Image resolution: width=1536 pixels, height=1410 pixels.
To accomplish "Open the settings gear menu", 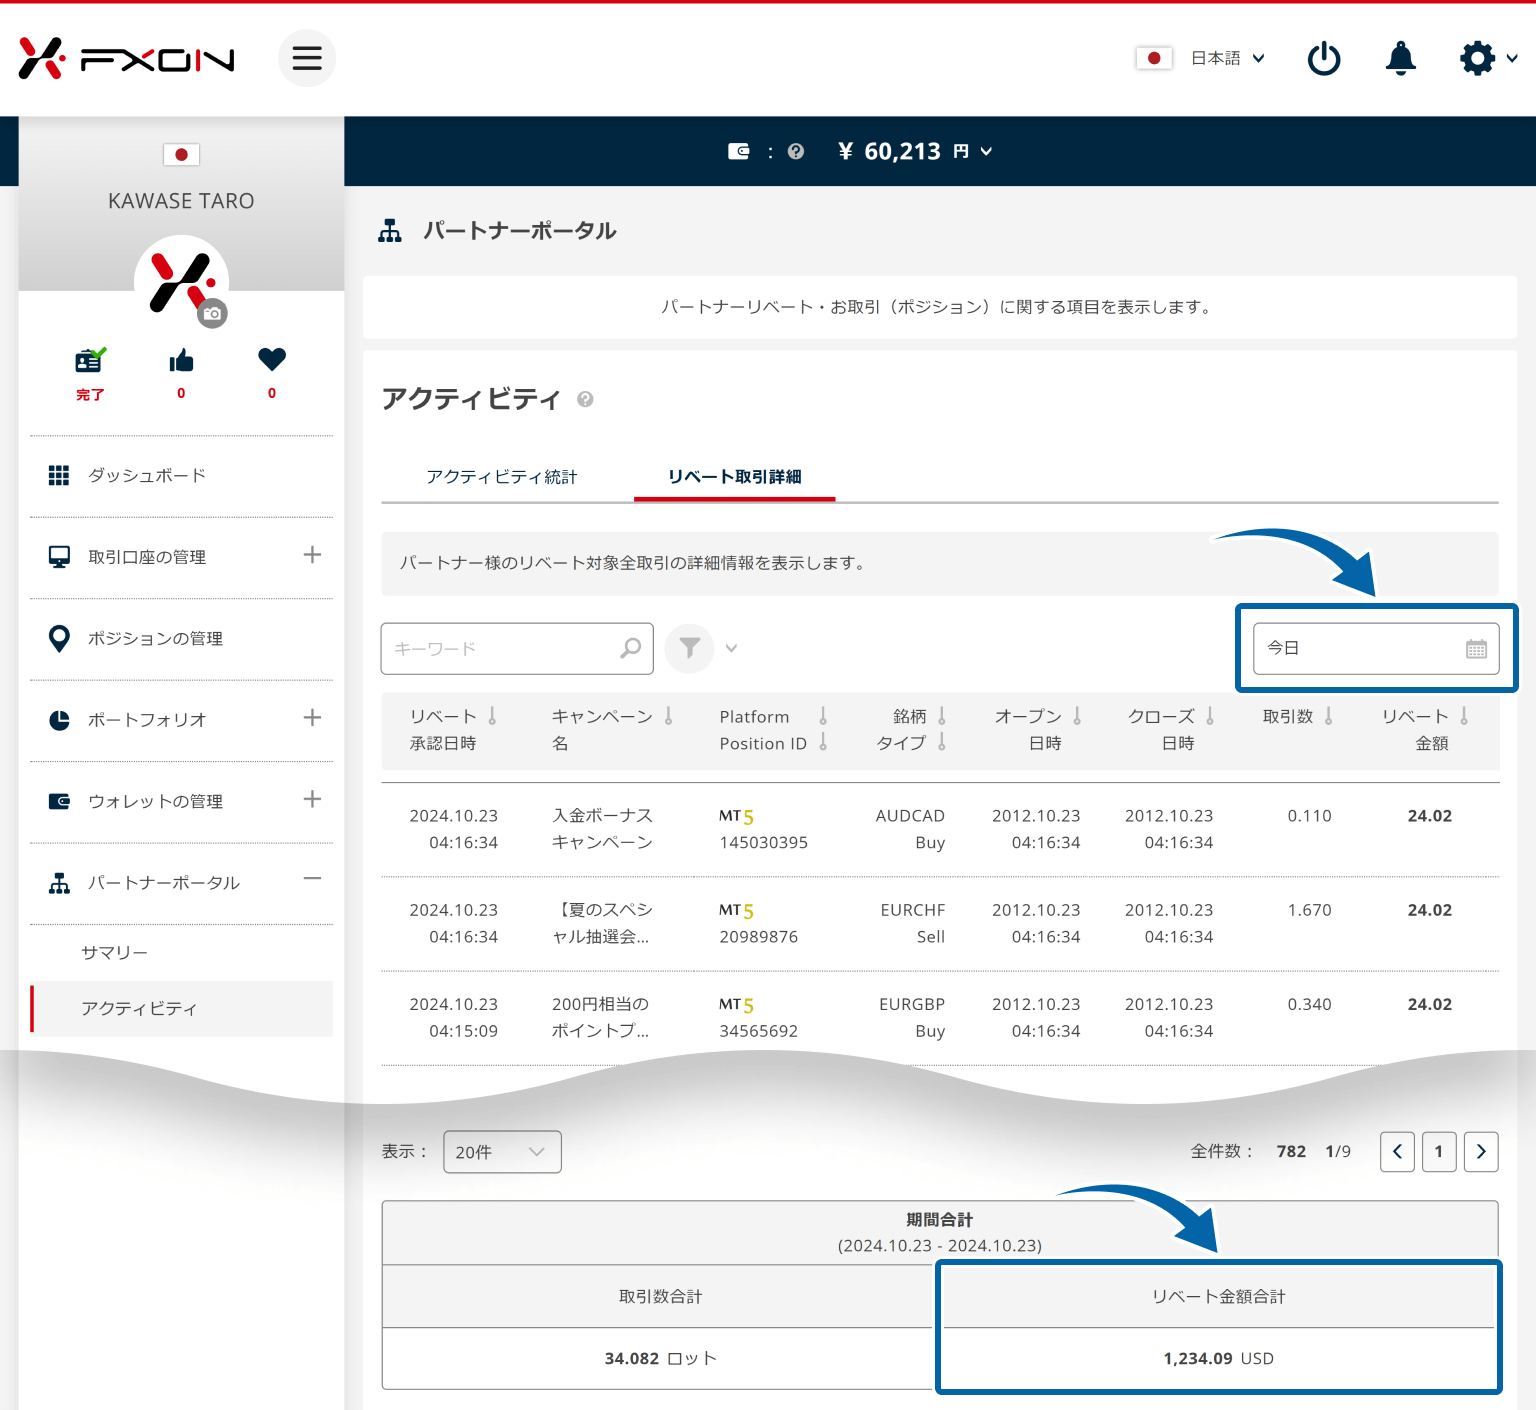I will tap(1488, 58).
